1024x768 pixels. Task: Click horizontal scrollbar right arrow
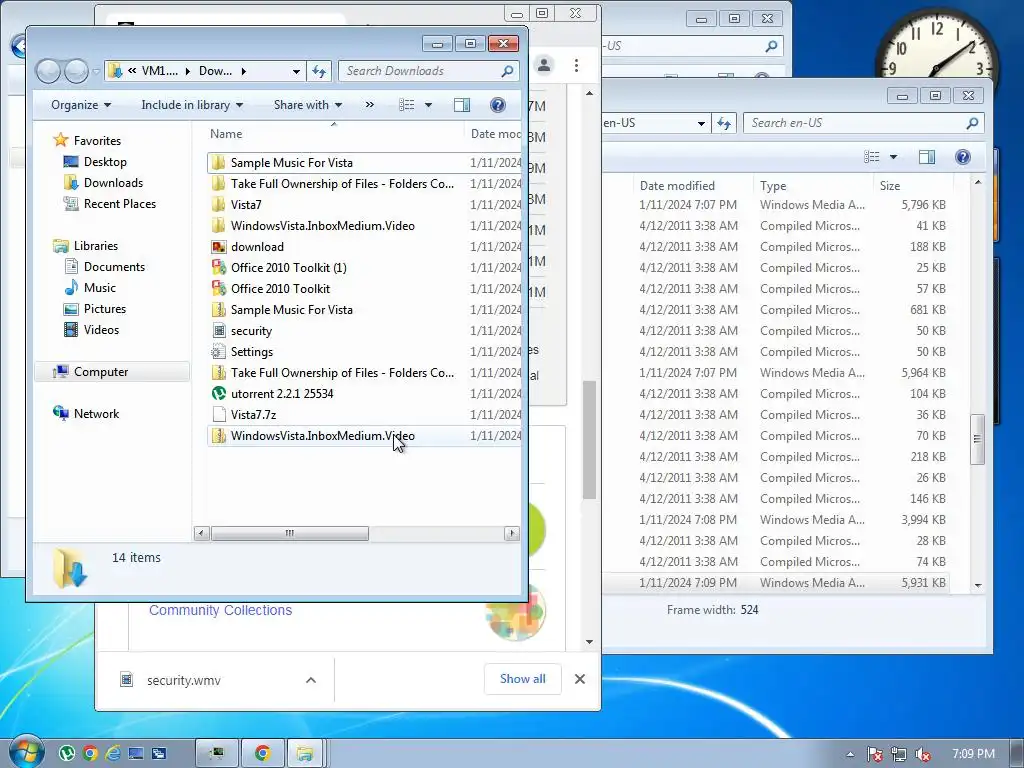(512, 534)
